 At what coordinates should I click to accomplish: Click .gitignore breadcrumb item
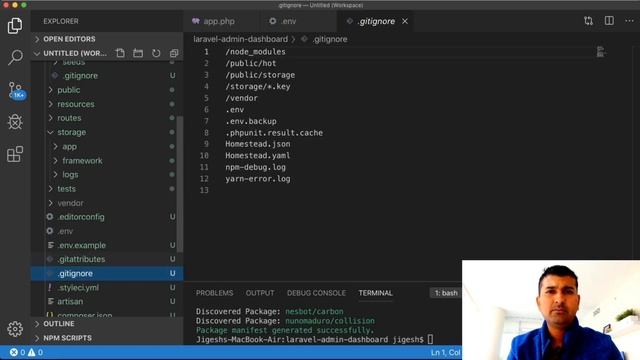[x=330, y=39]
